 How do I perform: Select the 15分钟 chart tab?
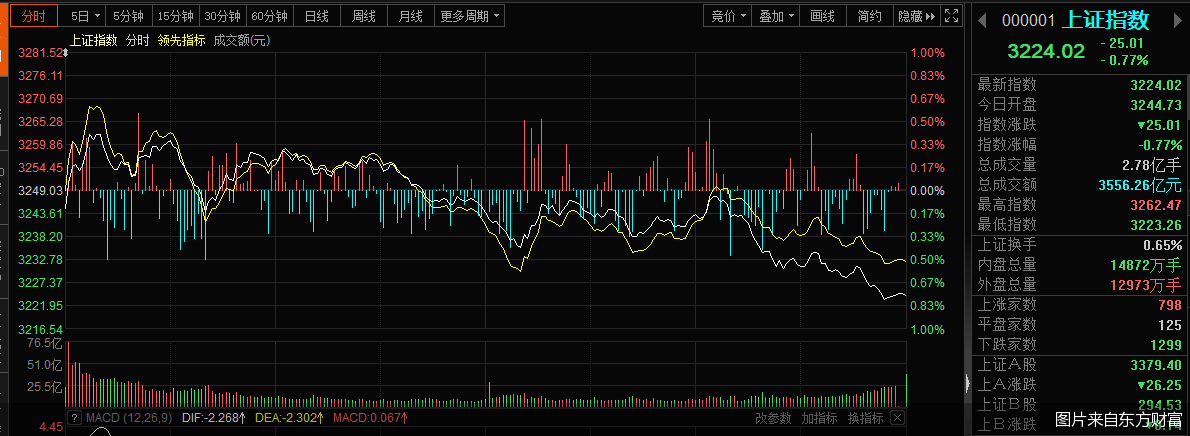[174, 16]
